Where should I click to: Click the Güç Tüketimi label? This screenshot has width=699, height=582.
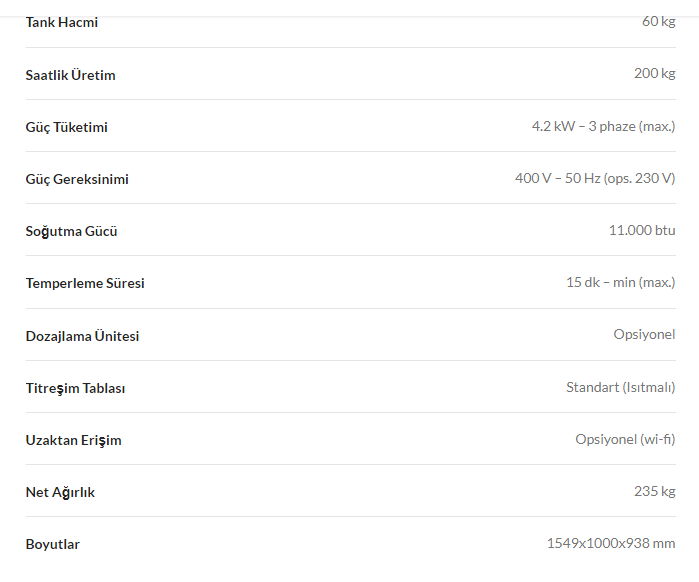click(x=66, y=127)
